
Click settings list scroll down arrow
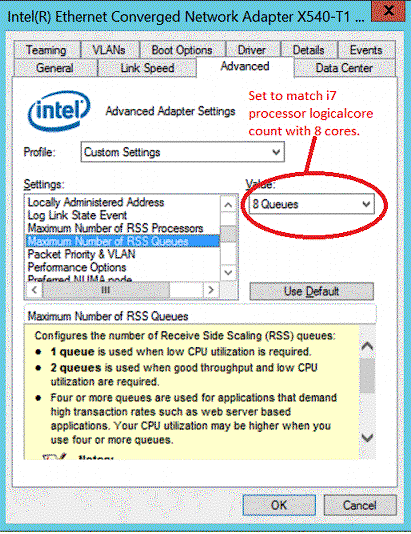tap(228, 272)
